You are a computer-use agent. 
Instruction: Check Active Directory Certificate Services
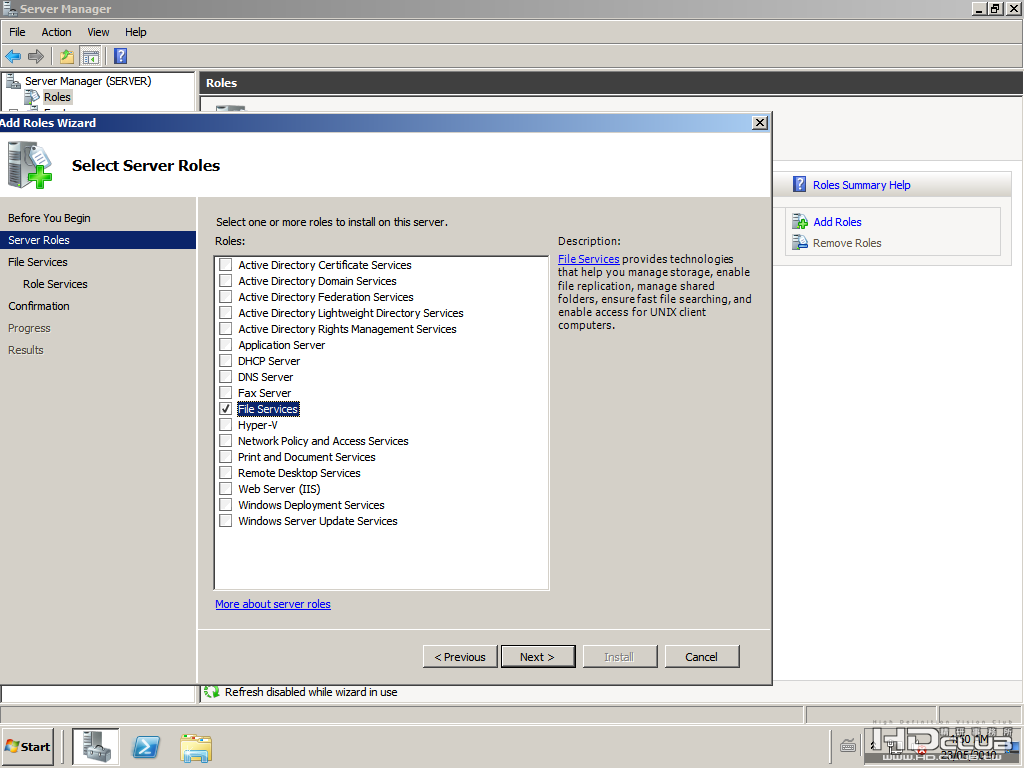[x=225, y=264]
